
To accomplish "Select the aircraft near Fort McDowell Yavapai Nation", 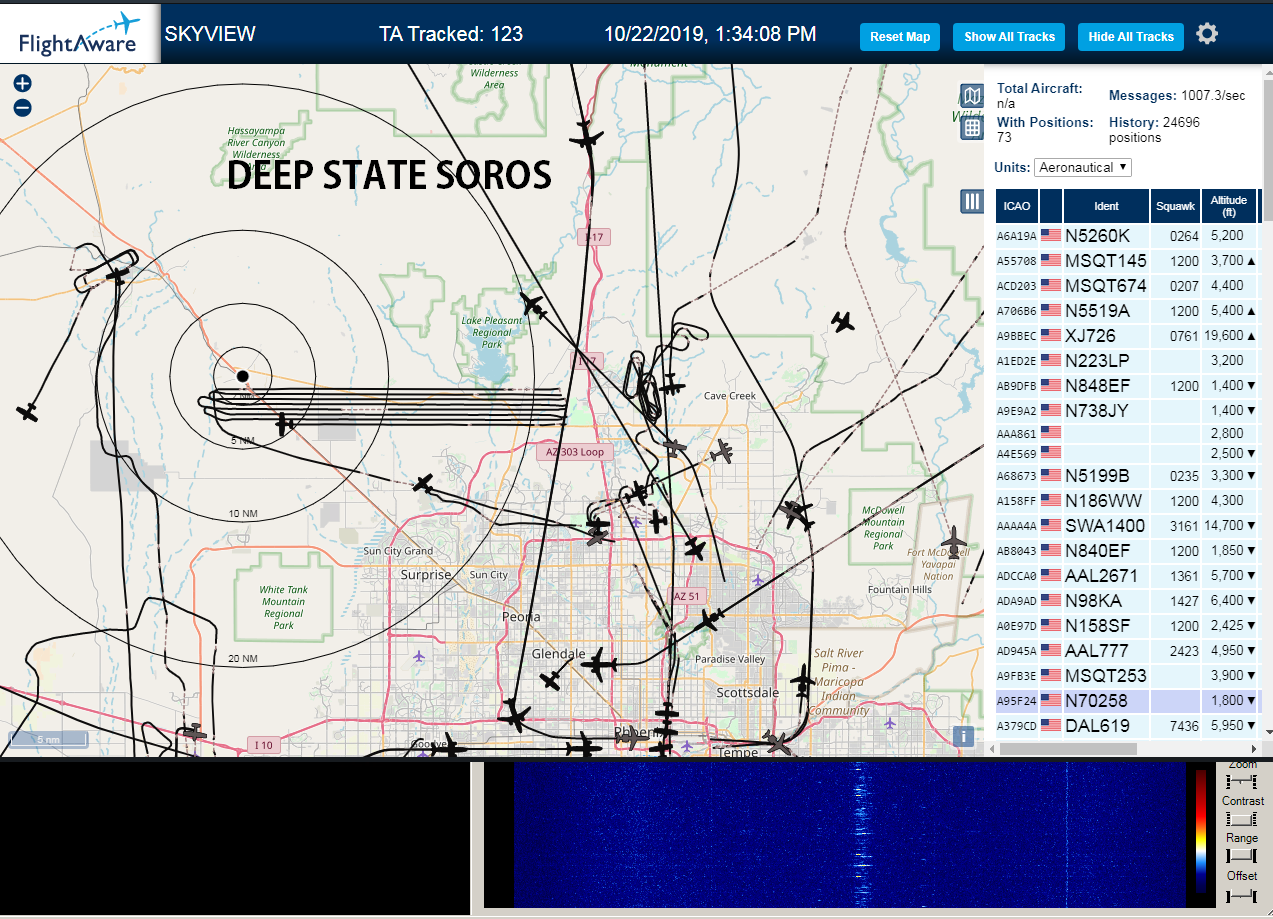I will (x=956, y=541).
